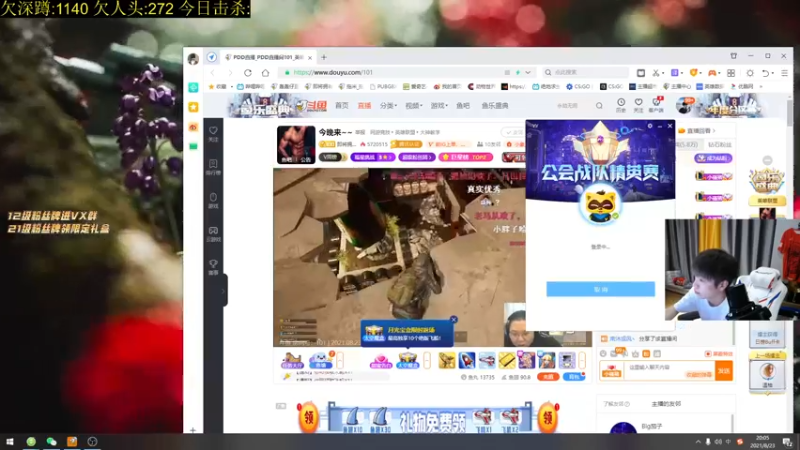800x450 pixels.
Task: Open WeChat icon in taskbar
Action: pyautogui.click(x=51, y=441)
